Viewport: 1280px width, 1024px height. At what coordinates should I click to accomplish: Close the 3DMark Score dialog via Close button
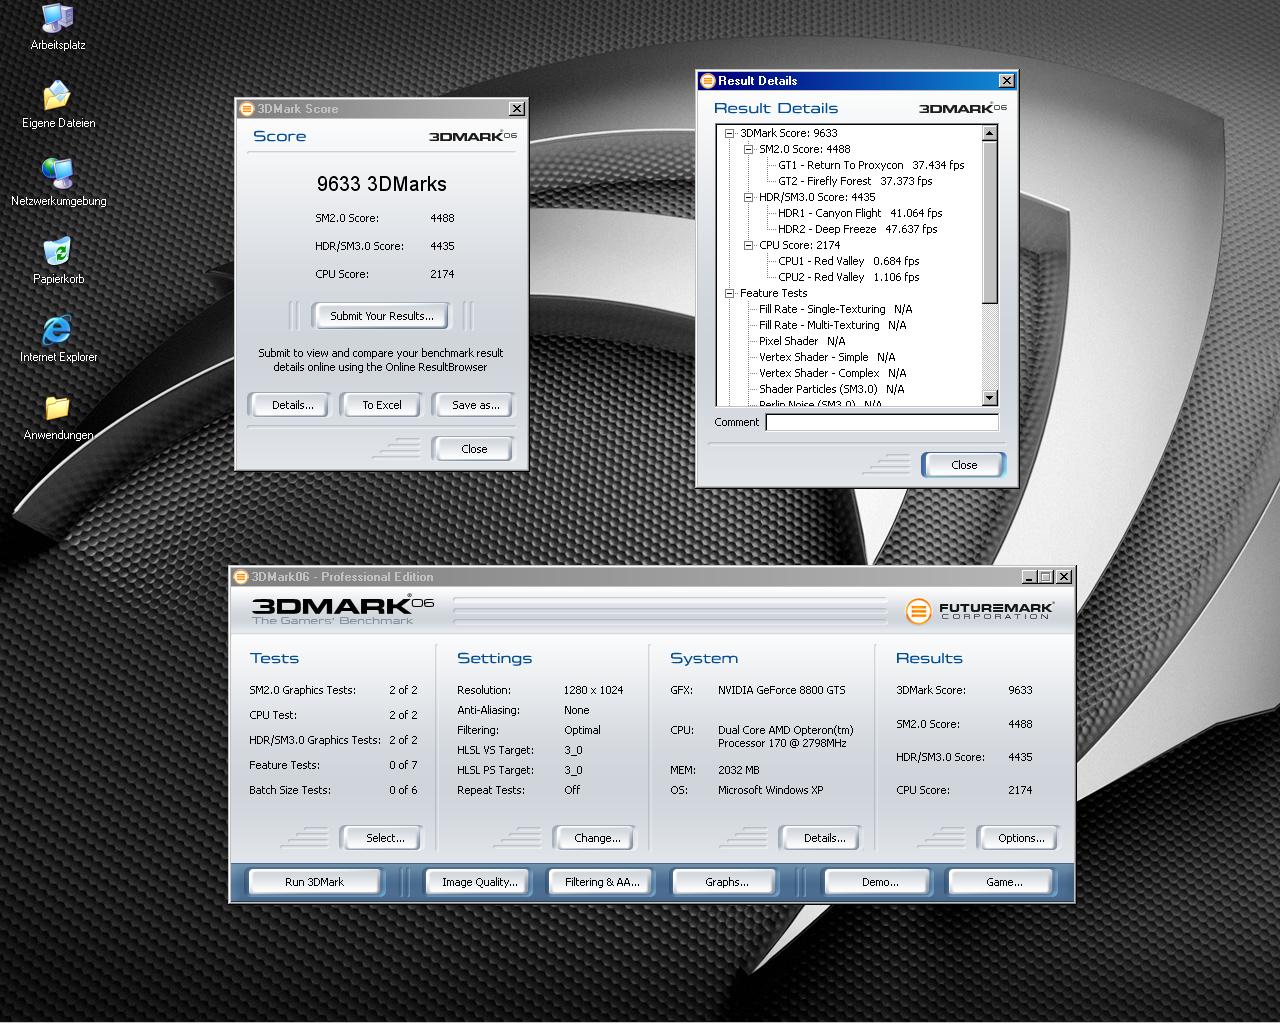[x=474, y=449]
